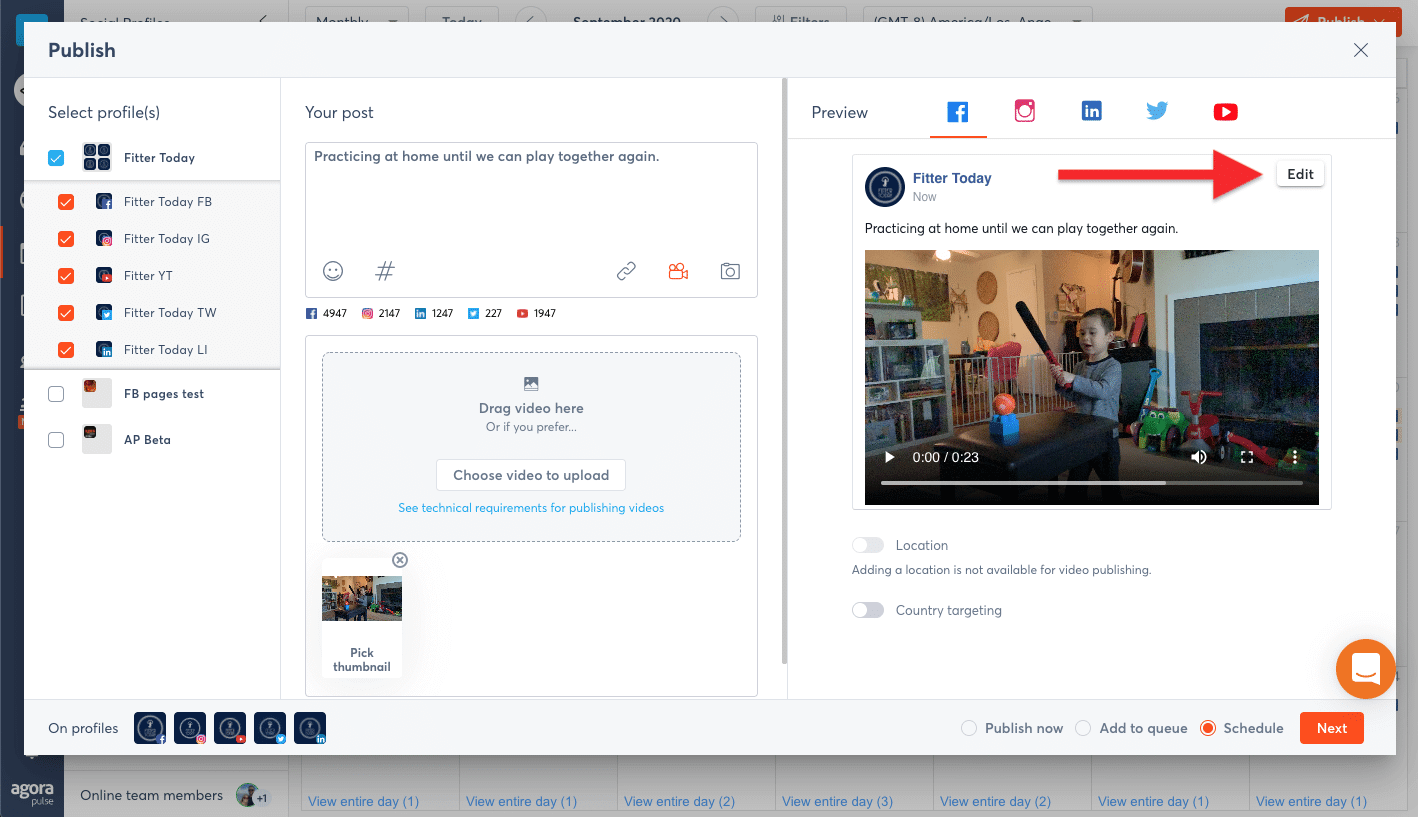Screen dimensions: 1418x817
Task: Enable the Location toggle
Action: point(868,545)
